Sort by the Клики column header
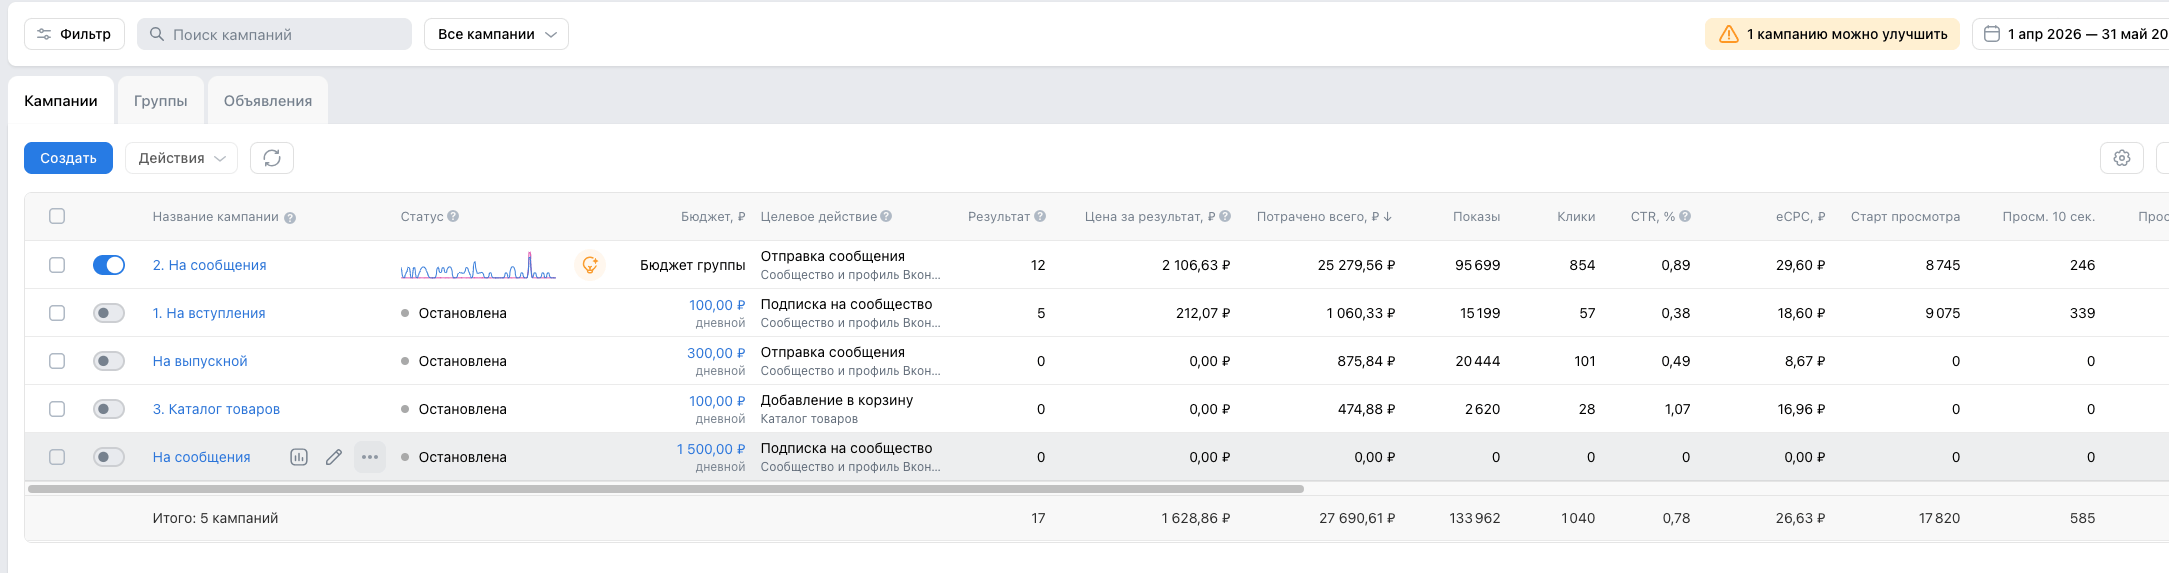The image size is (2169, 573). [1576, 217]
